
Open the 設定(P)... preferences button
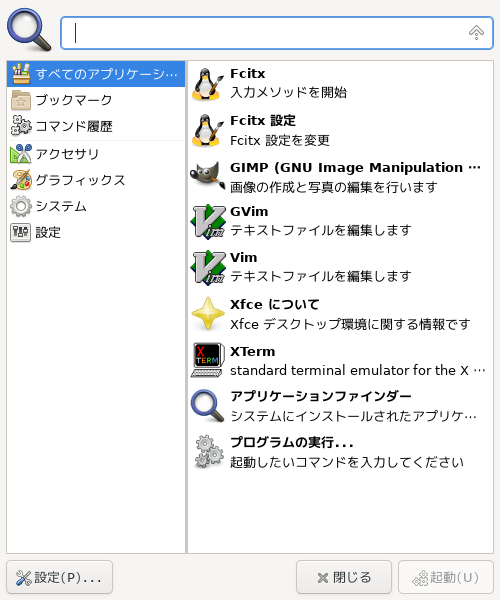[x=59, y=577]
